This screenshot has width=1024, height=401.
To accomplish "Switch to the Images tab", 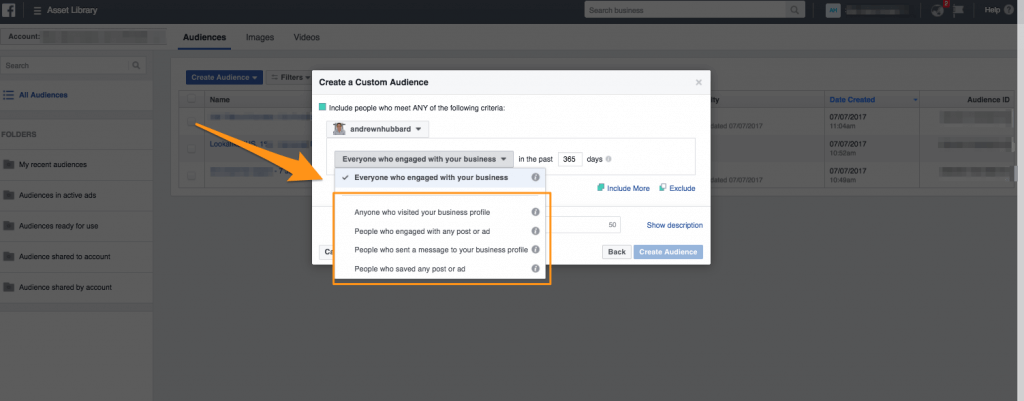I will (x=260, y=37).
